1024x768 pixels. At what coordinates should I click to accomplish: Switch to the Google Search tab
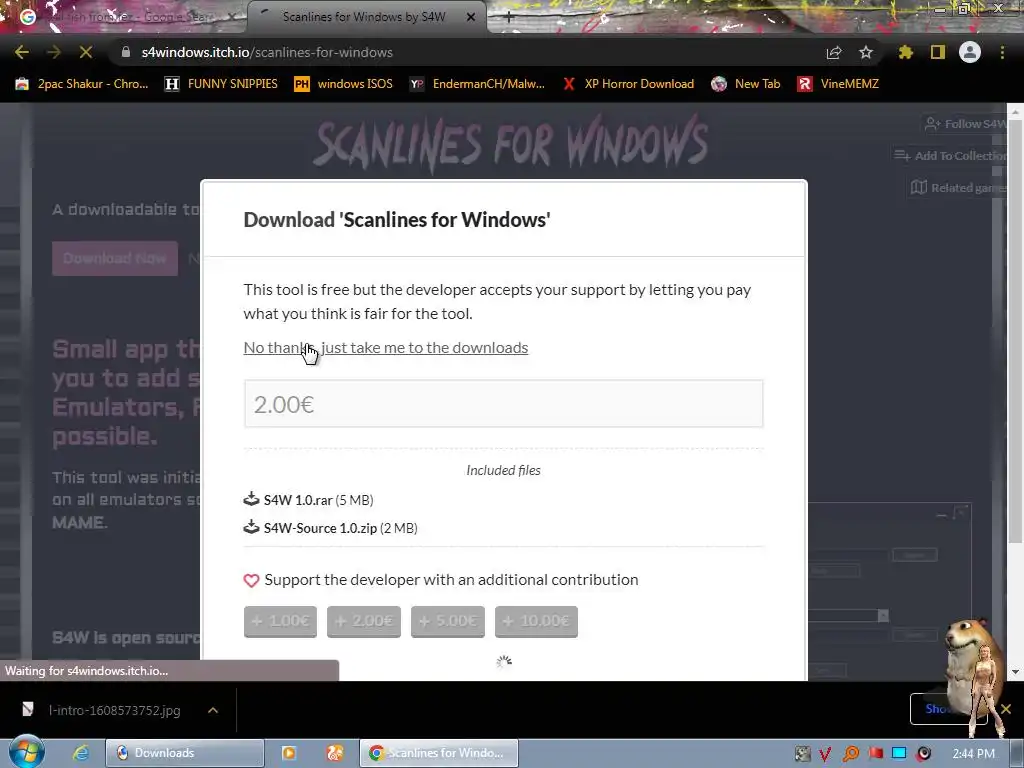coord(124,17)
